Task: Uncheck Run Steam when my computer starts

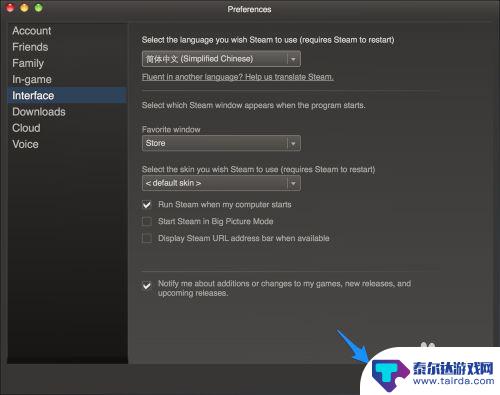Action: click(147, 205)
